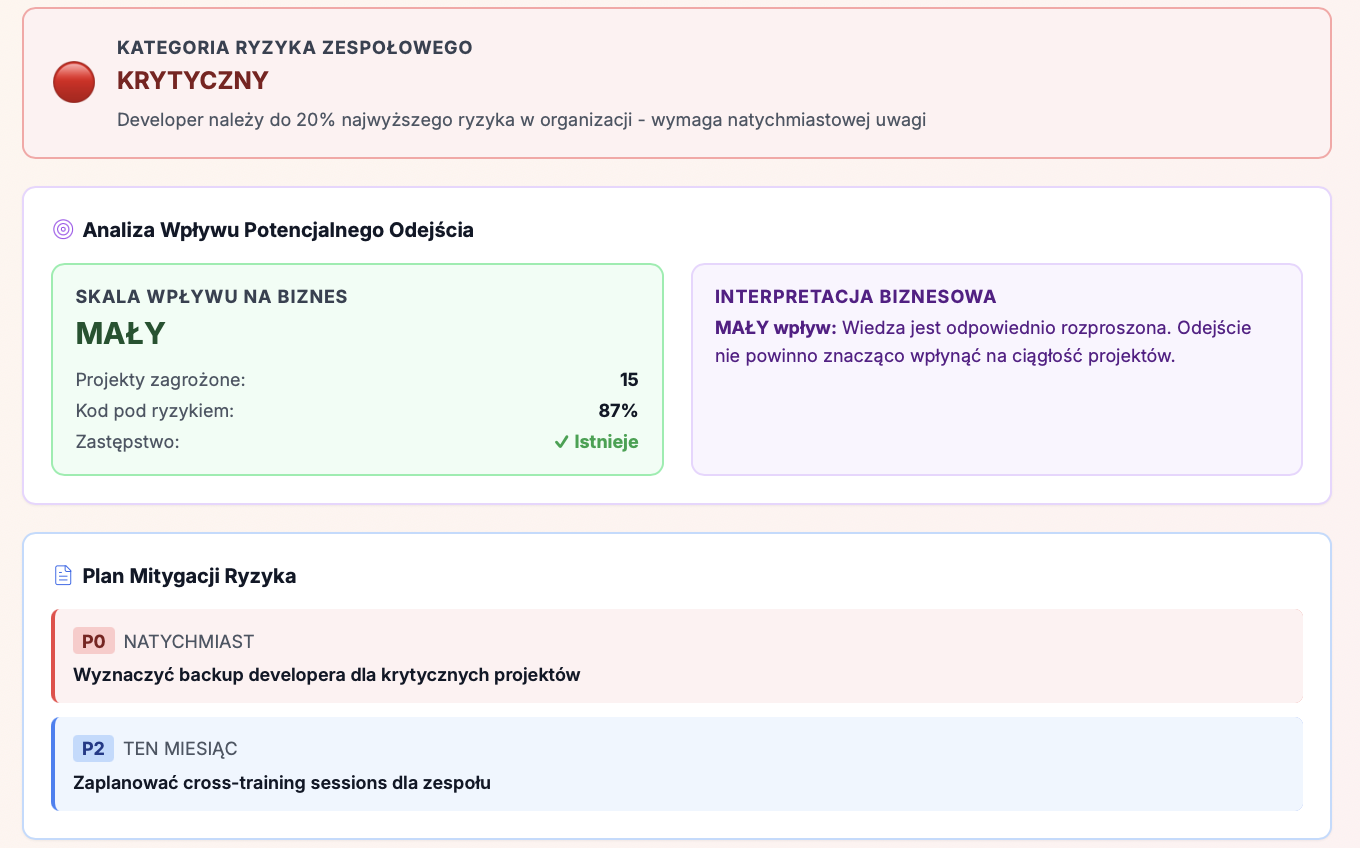
Task: Toggle the Zastępstwo availability status
Action: tap(596, 441)
